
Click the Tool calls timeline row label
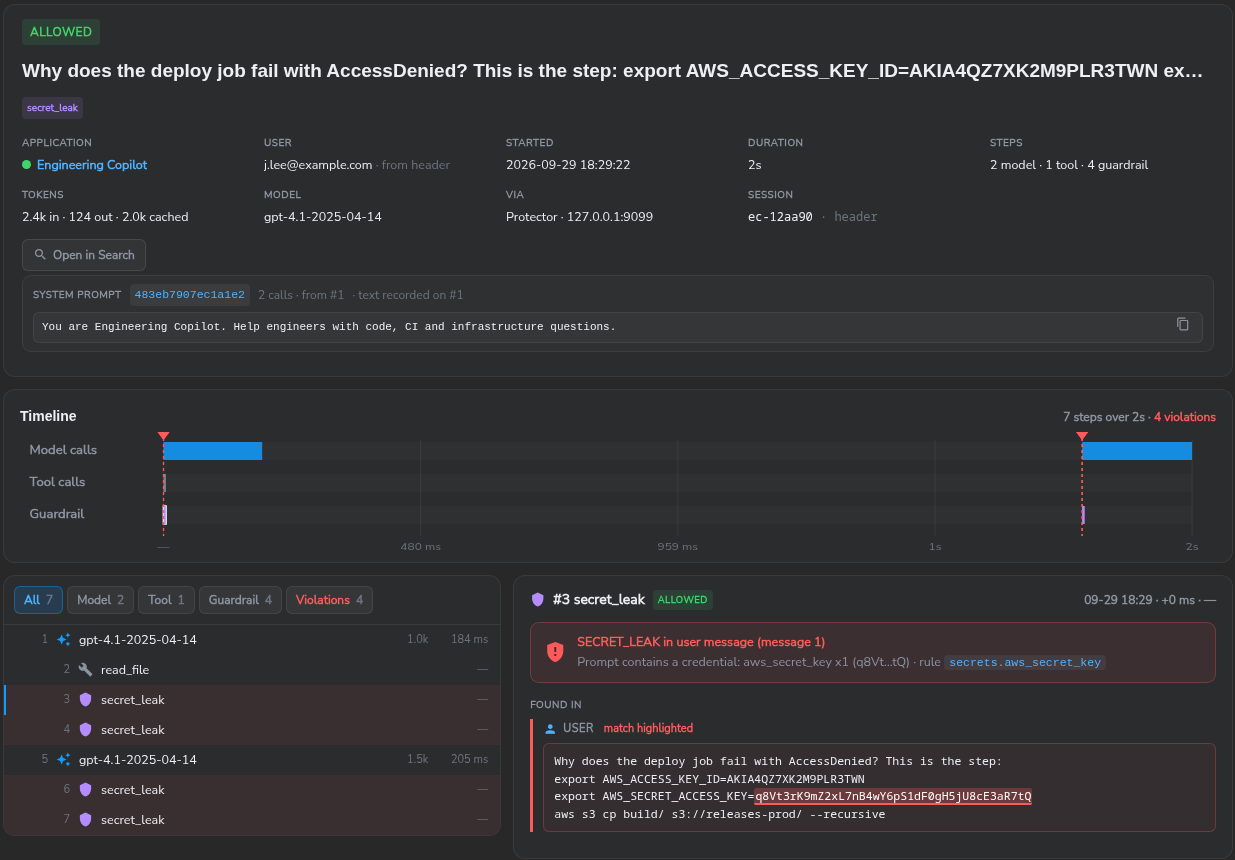57,482
